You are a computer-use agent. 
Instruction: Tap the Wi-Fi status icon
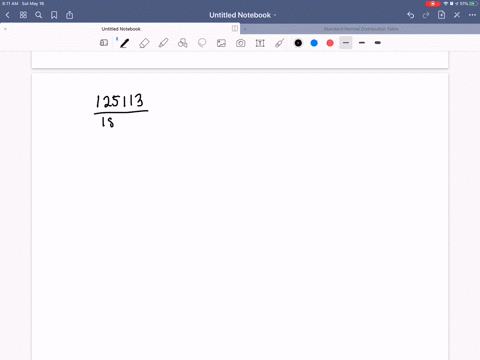(x=446, y=4)
